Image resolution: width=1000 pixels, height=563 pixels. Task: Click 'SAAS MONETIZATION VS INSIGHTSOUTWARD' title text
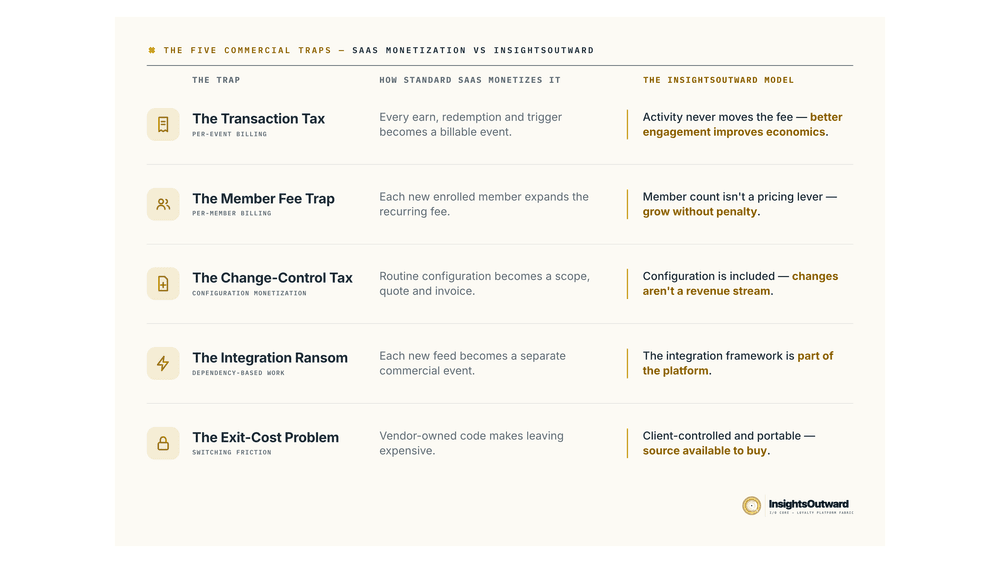[473, 50]
